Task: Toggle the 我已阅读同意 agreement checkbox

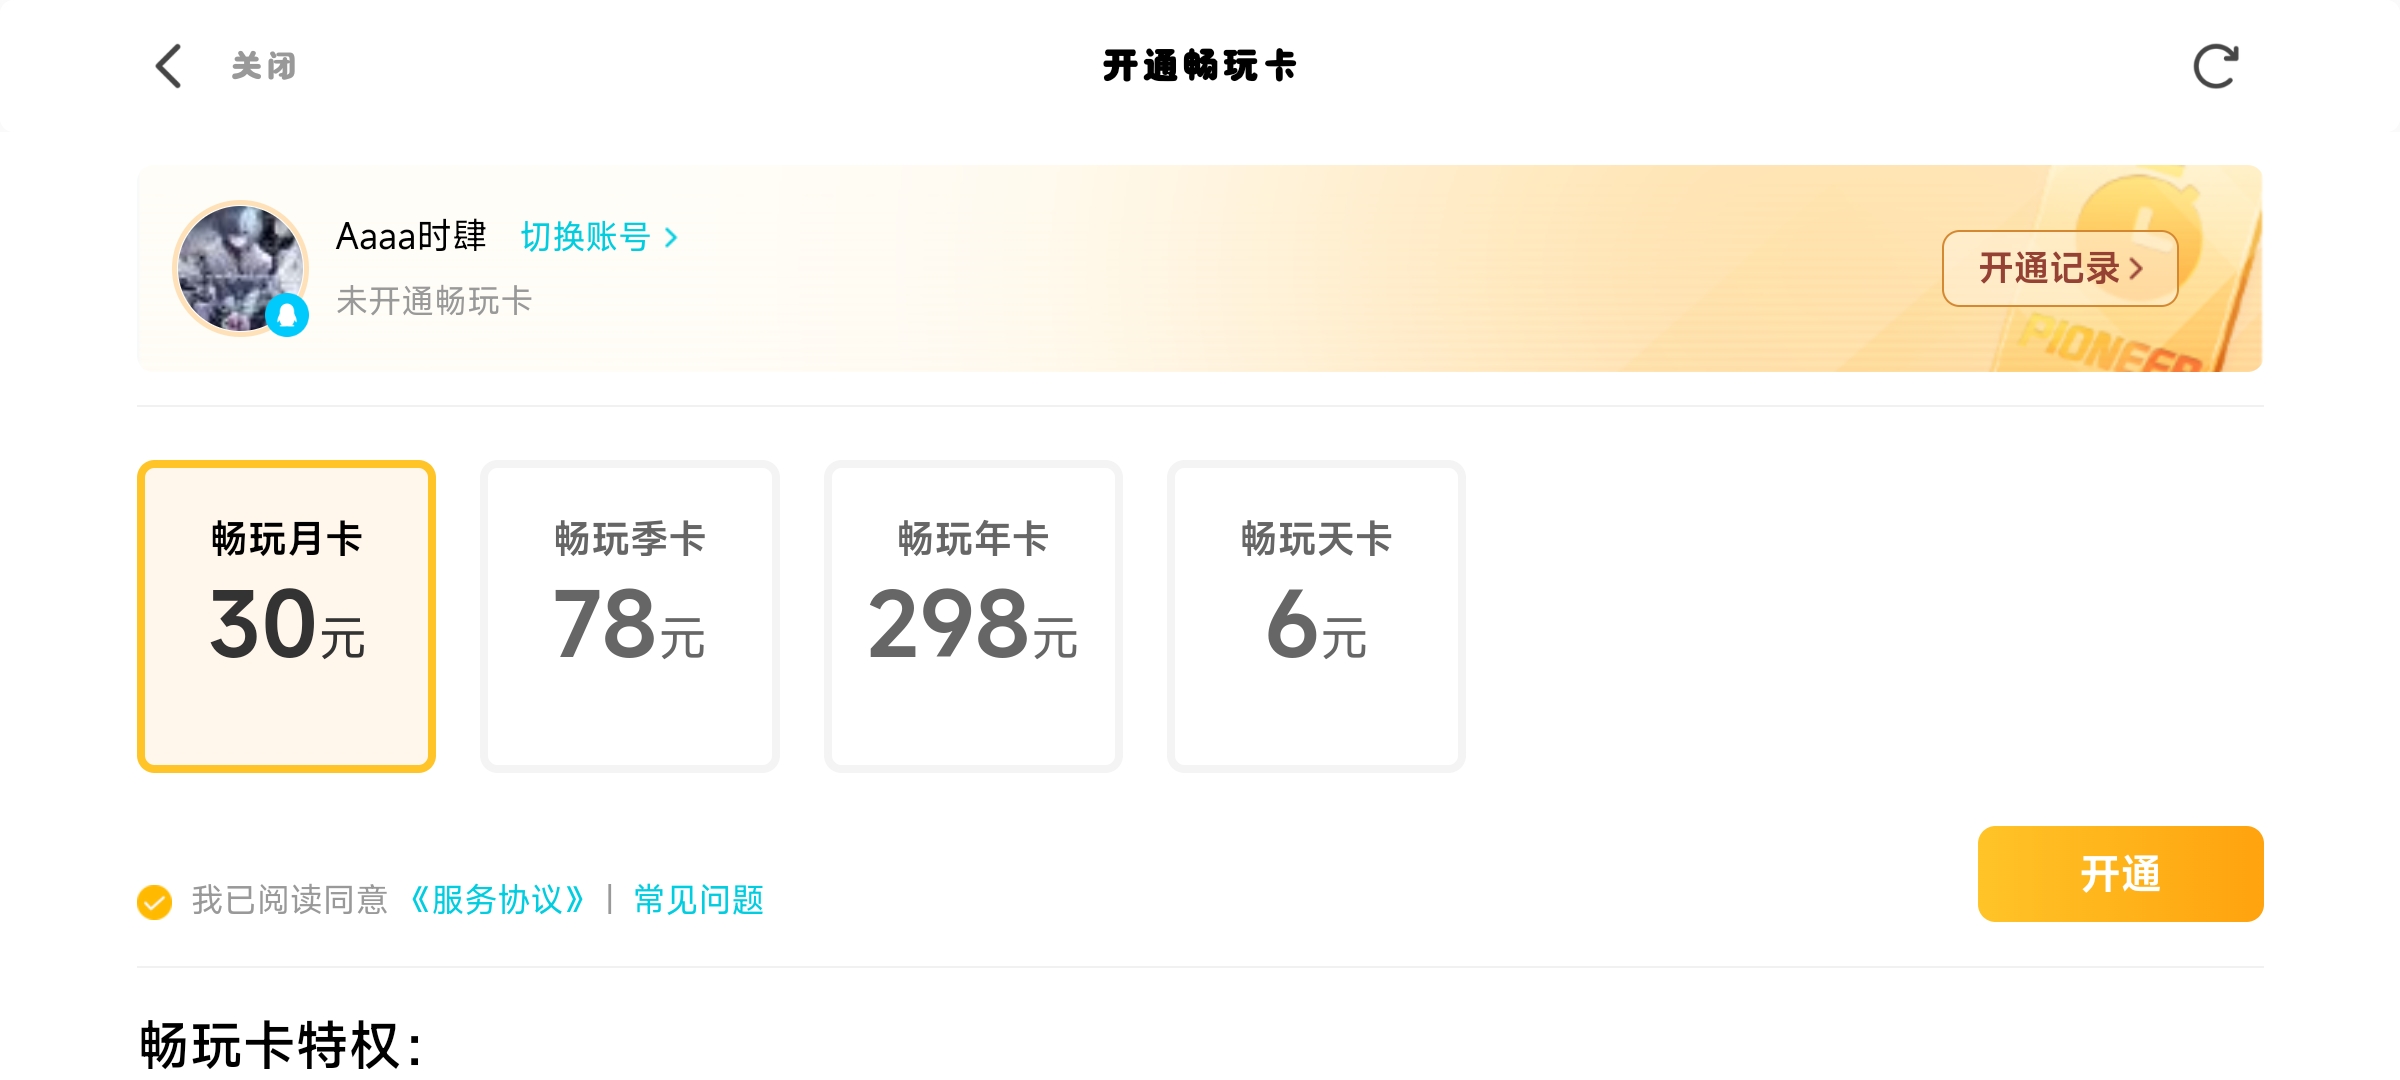Action: click(x=155, y=901)
